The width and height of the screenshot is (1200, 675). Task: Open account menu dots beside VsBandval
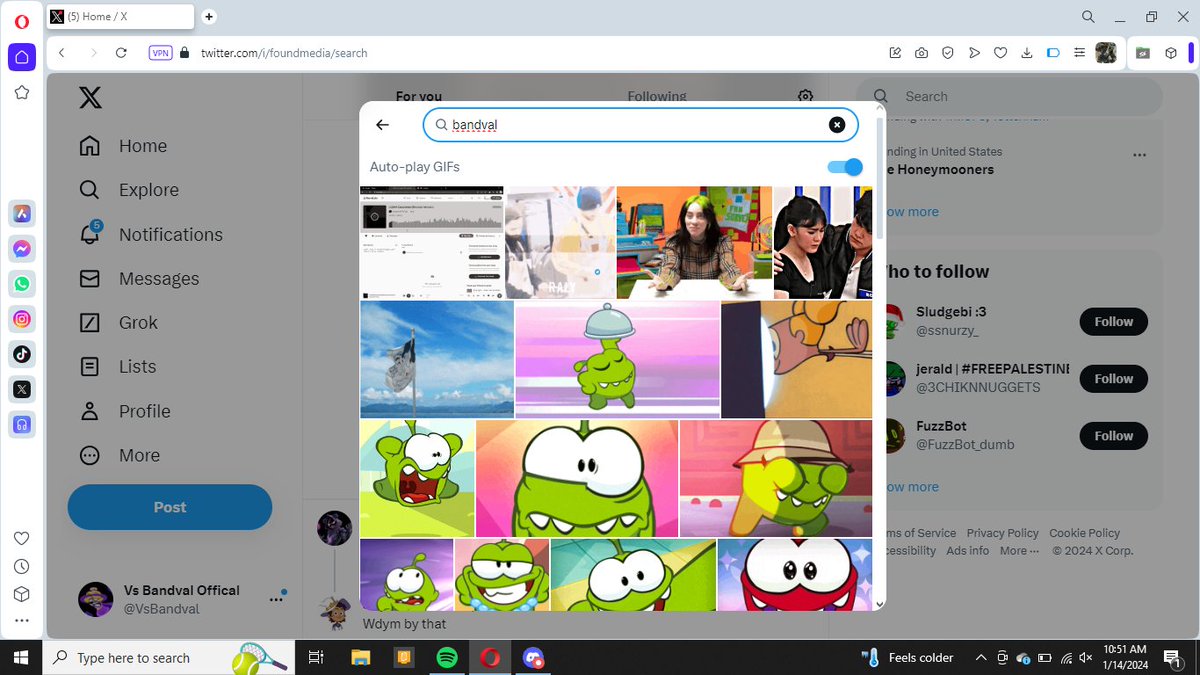pyautogui.click(x=276, y=599)
